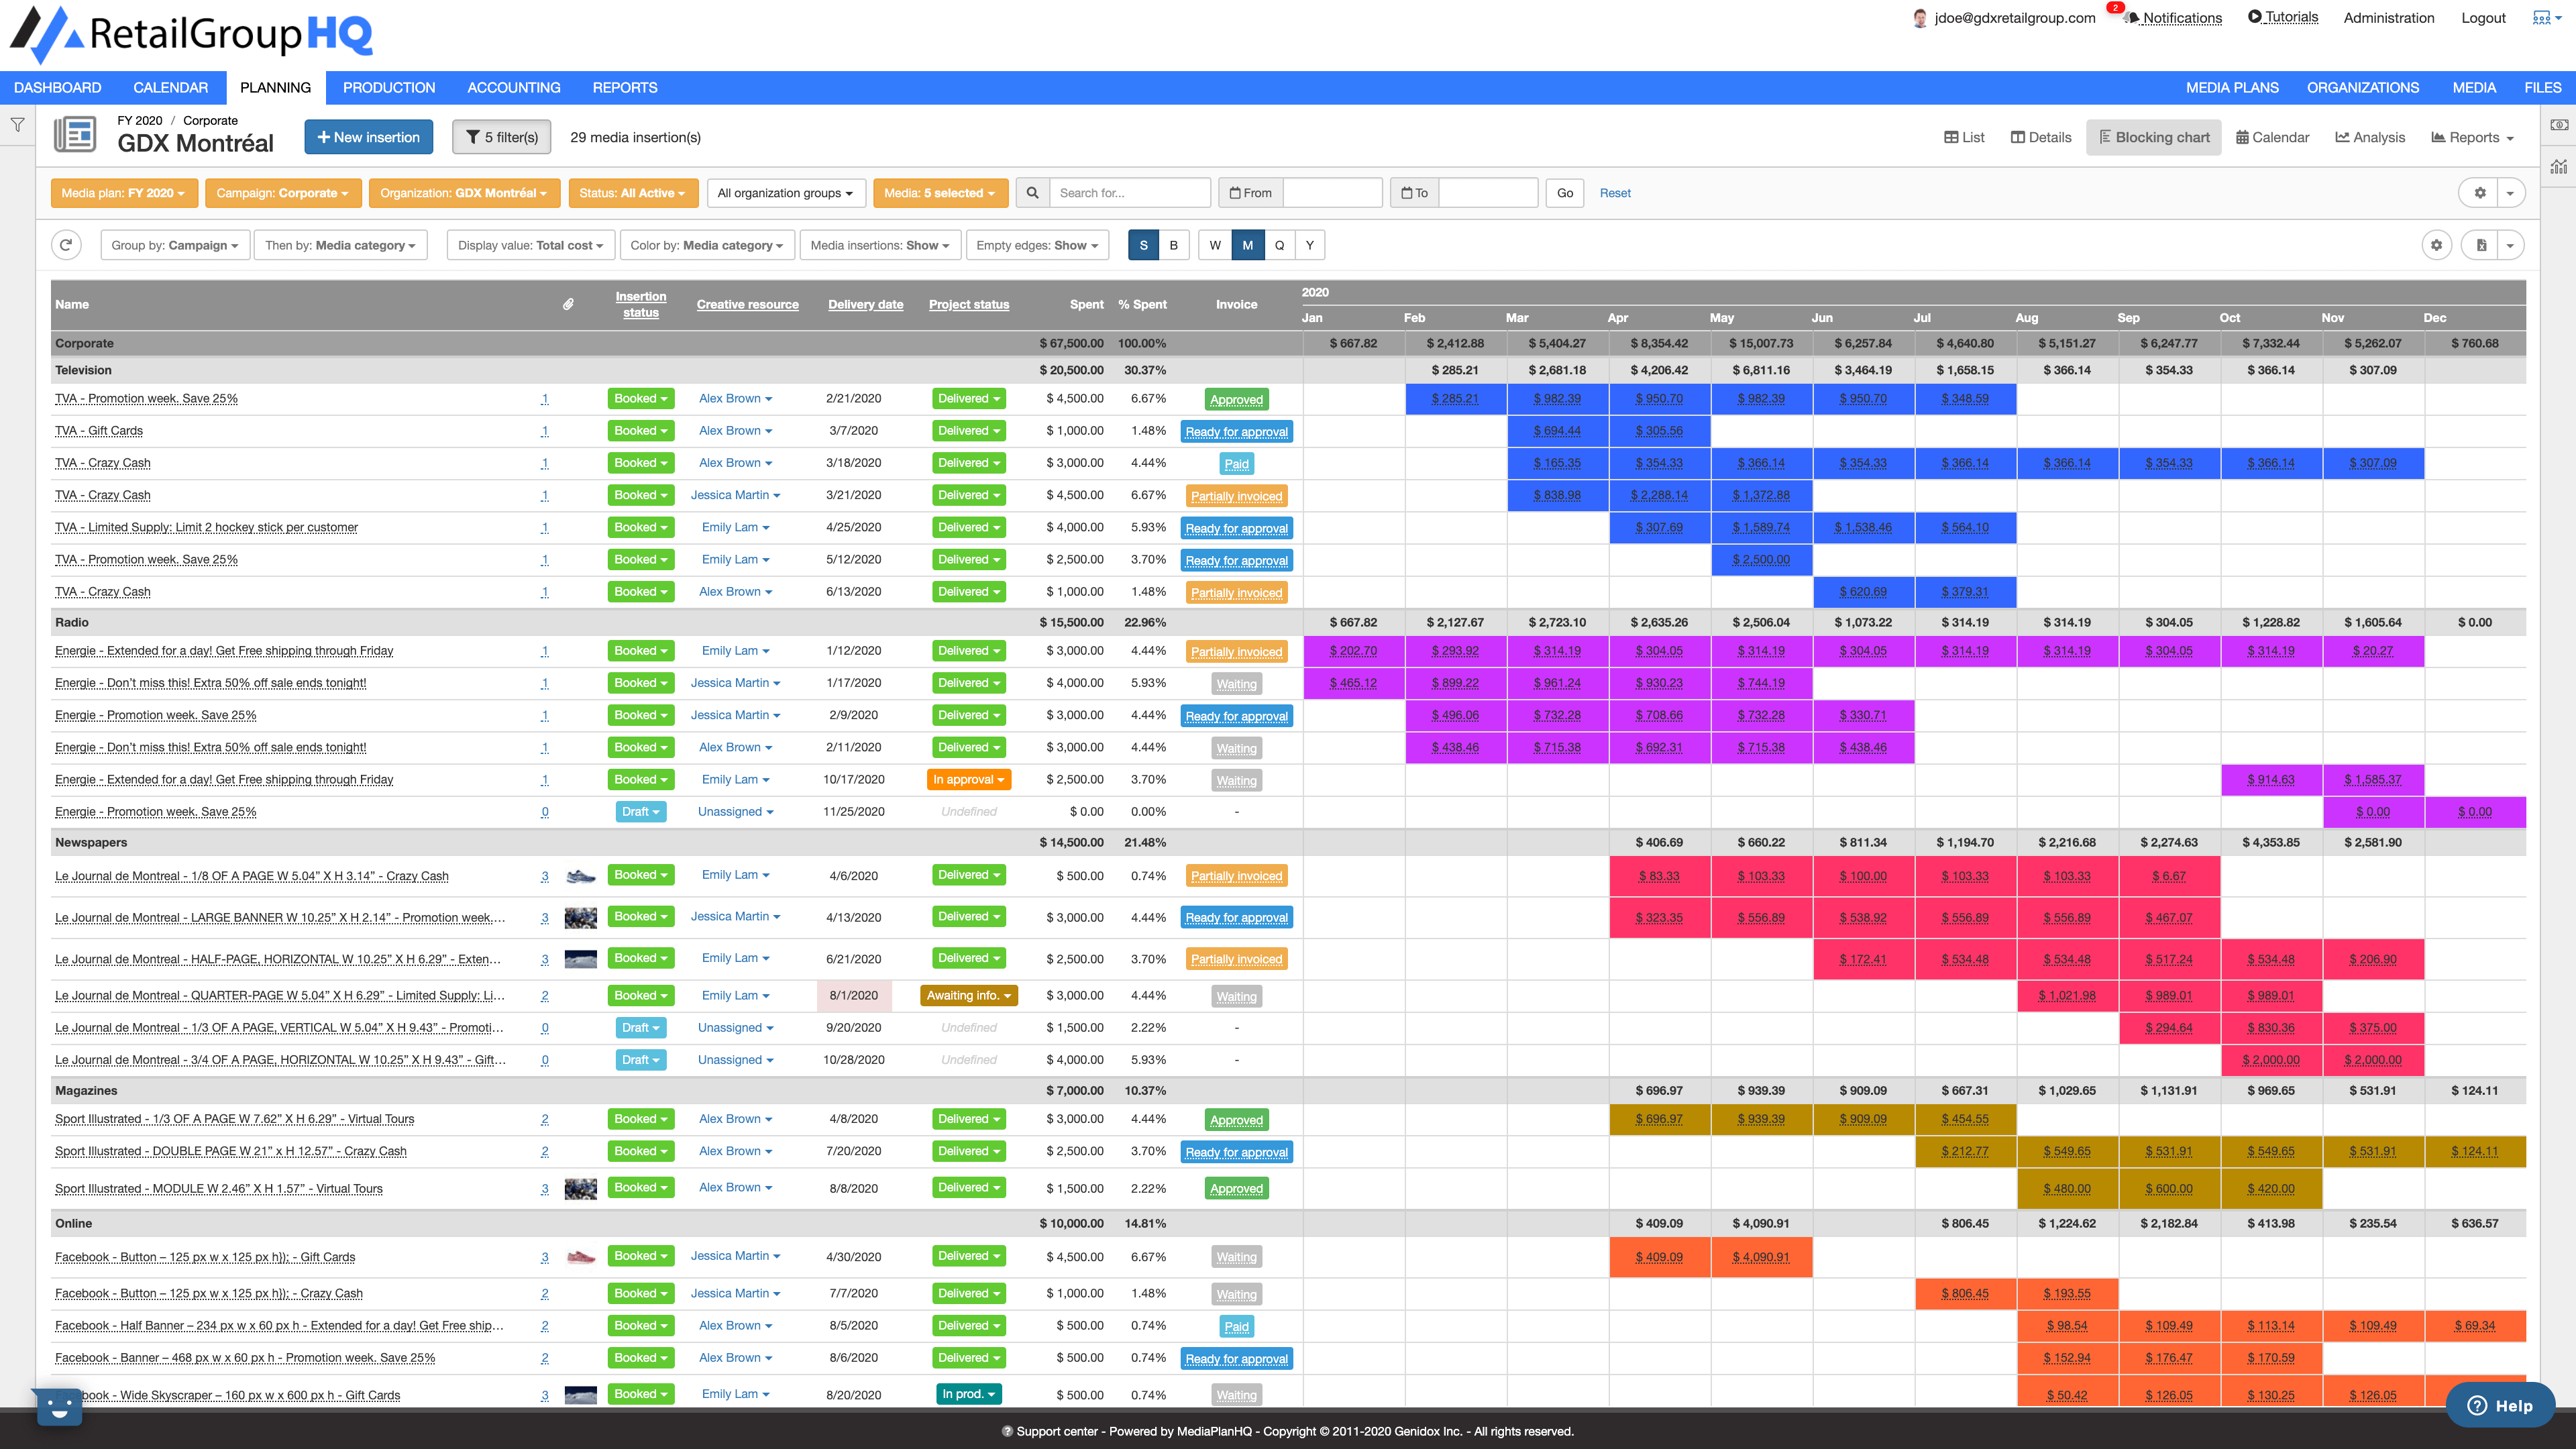
Task: Open MEDIA PLANS section
Action: pyautogui.click(x=2232, y=87)
